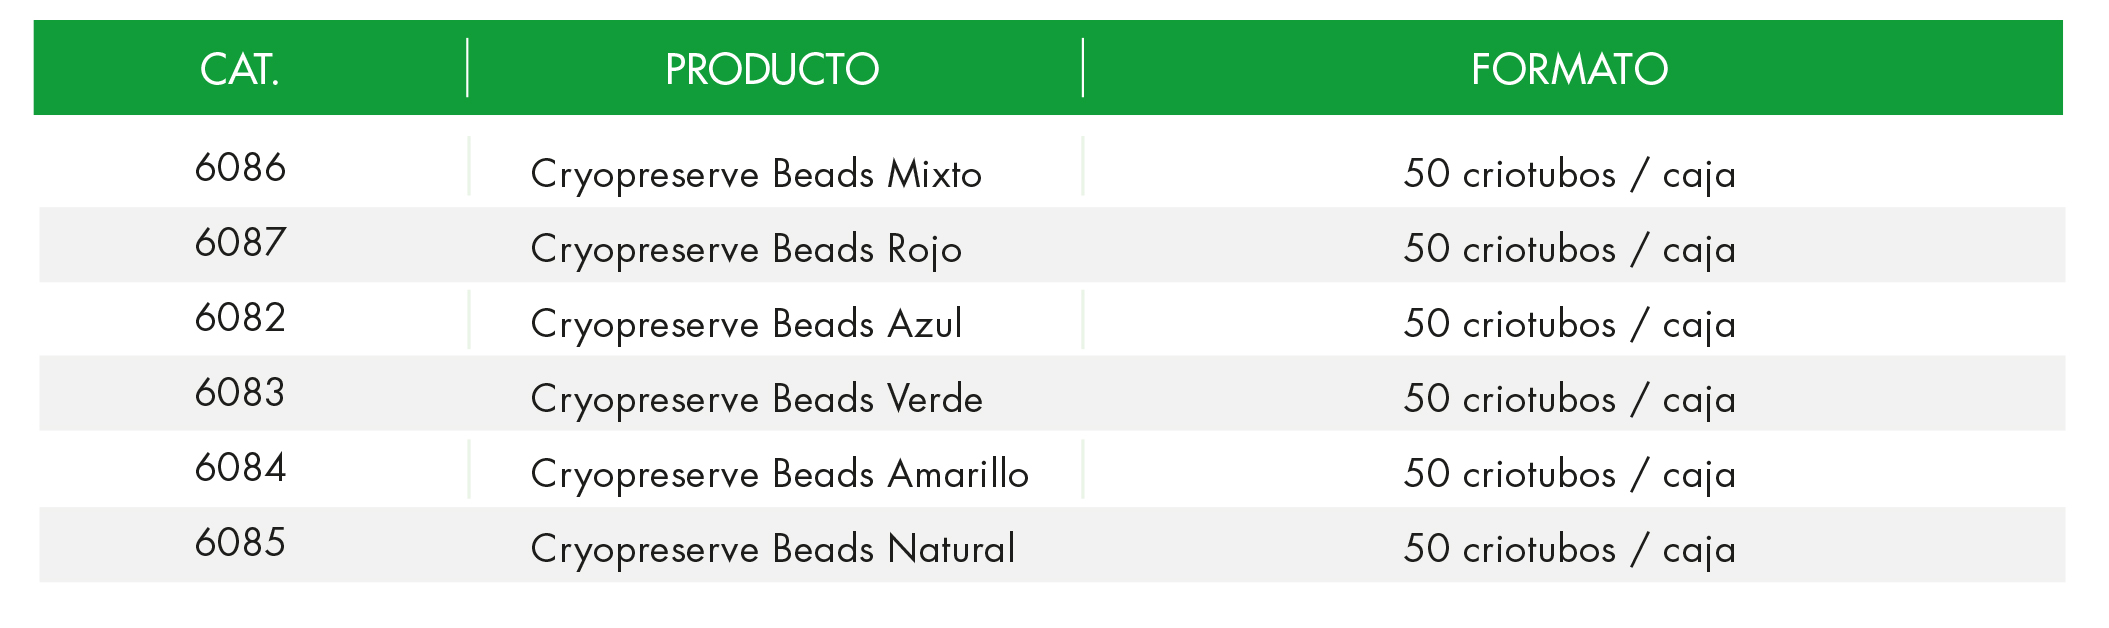
Task: Click the format cell for Amarillo row
Action: 1569,474
